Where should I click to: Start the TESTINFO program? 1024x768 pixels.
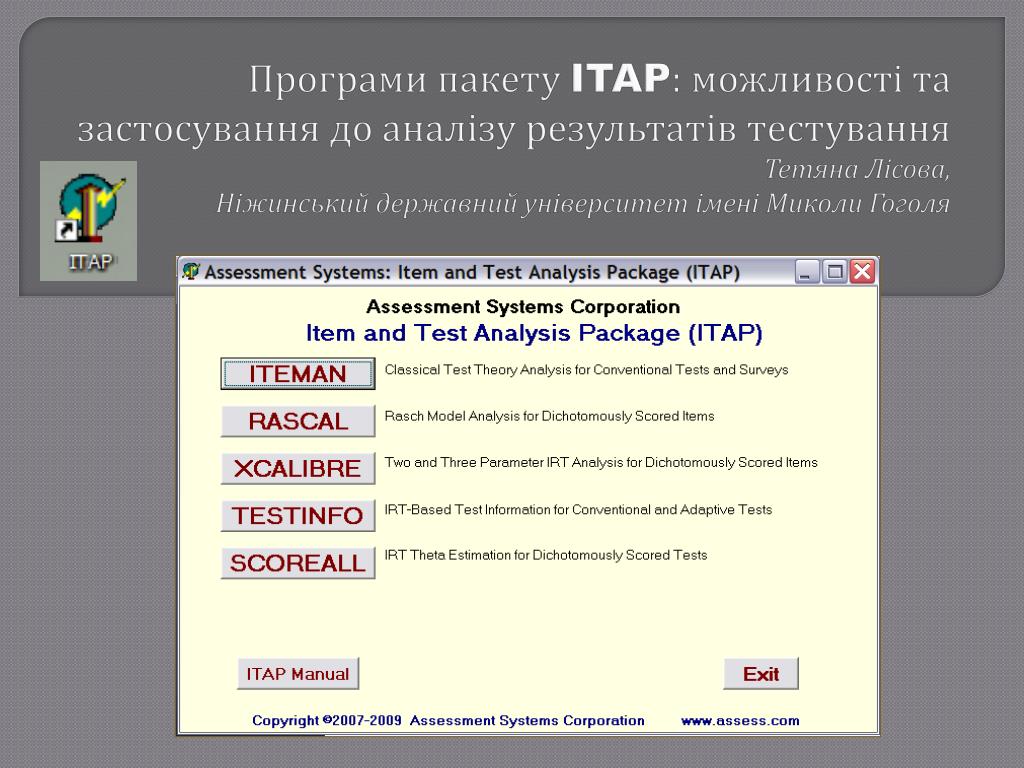pos(298,515)
